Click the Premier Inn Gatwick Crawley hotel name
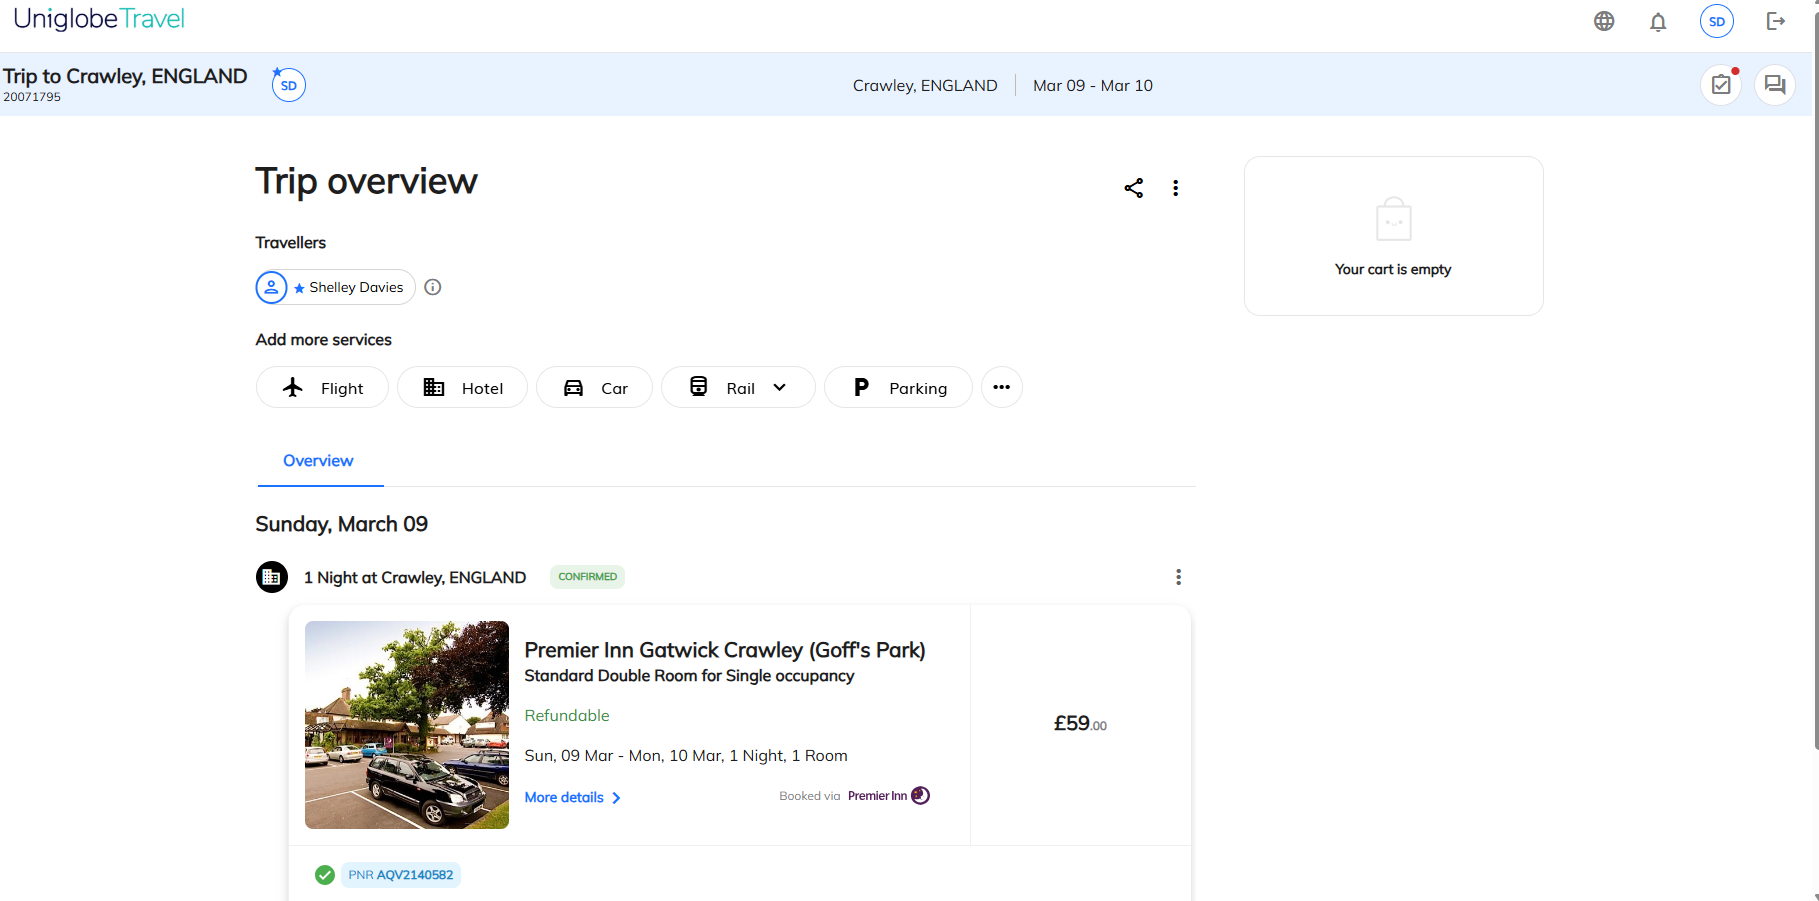 [x=725, y=650]
